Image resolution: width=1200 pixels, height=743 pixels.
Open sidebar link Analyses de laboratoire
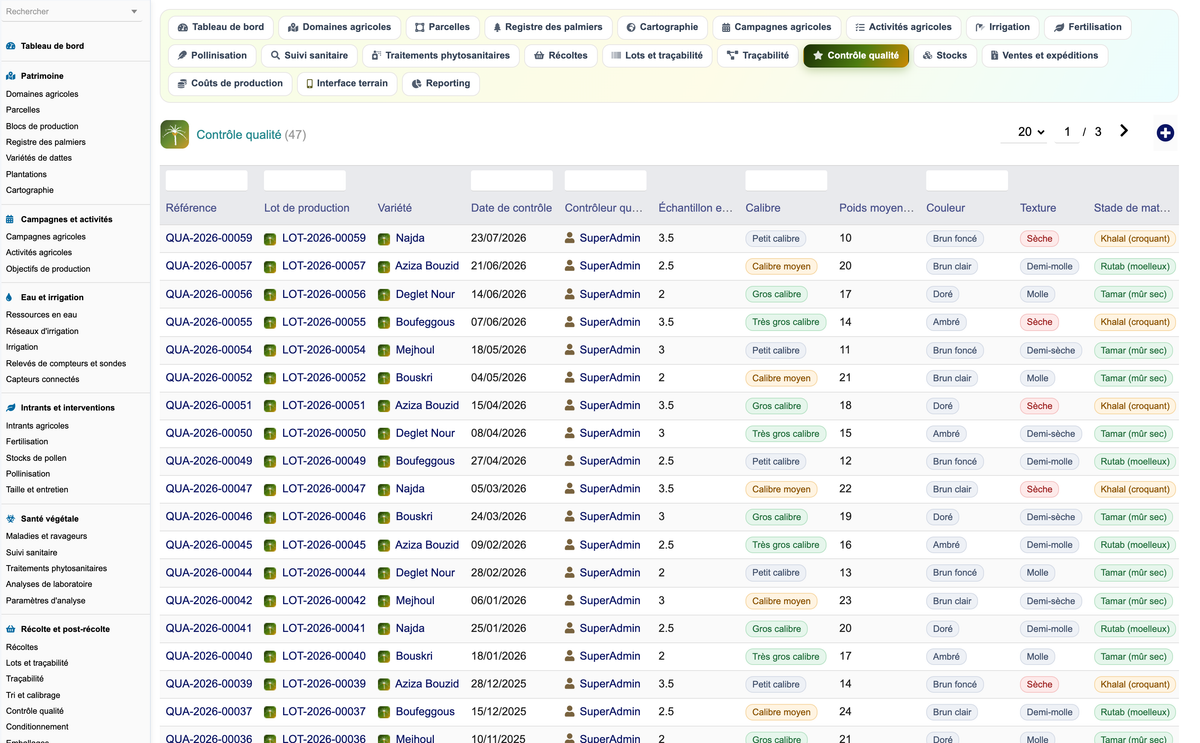[x=49, y=584]
